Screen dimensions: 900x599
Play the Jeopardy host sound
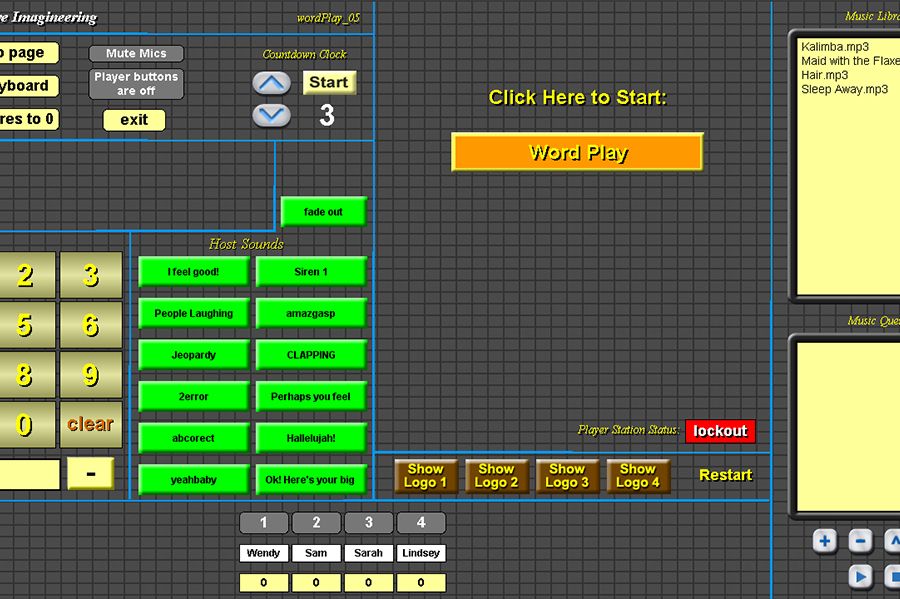tap(193, 355)
